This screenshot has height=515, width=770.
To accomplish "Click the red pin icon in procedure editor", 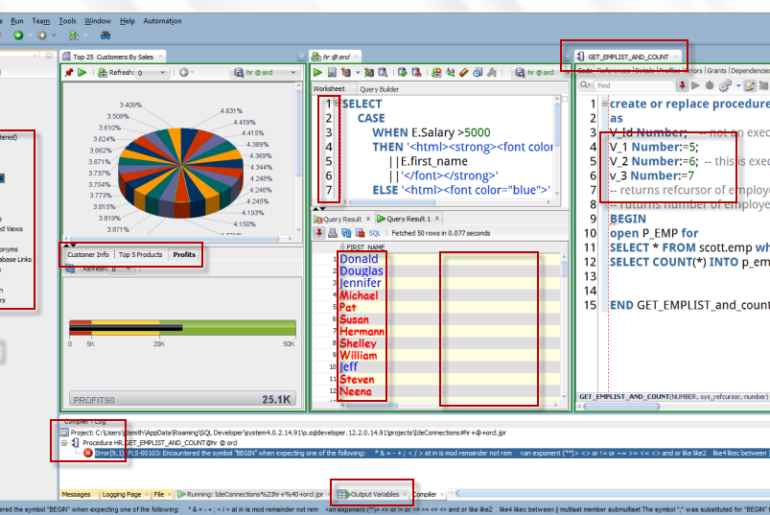I will [682, 85].
